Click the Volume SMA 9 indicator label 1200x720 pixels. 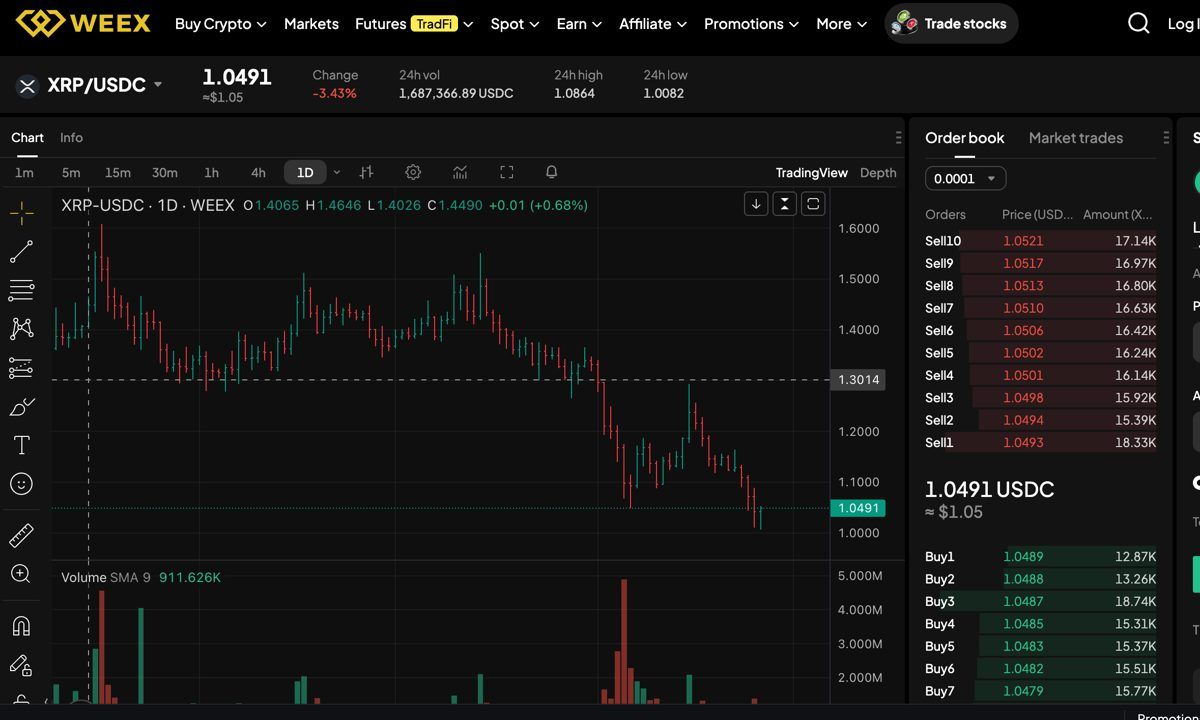pos(105,578)
